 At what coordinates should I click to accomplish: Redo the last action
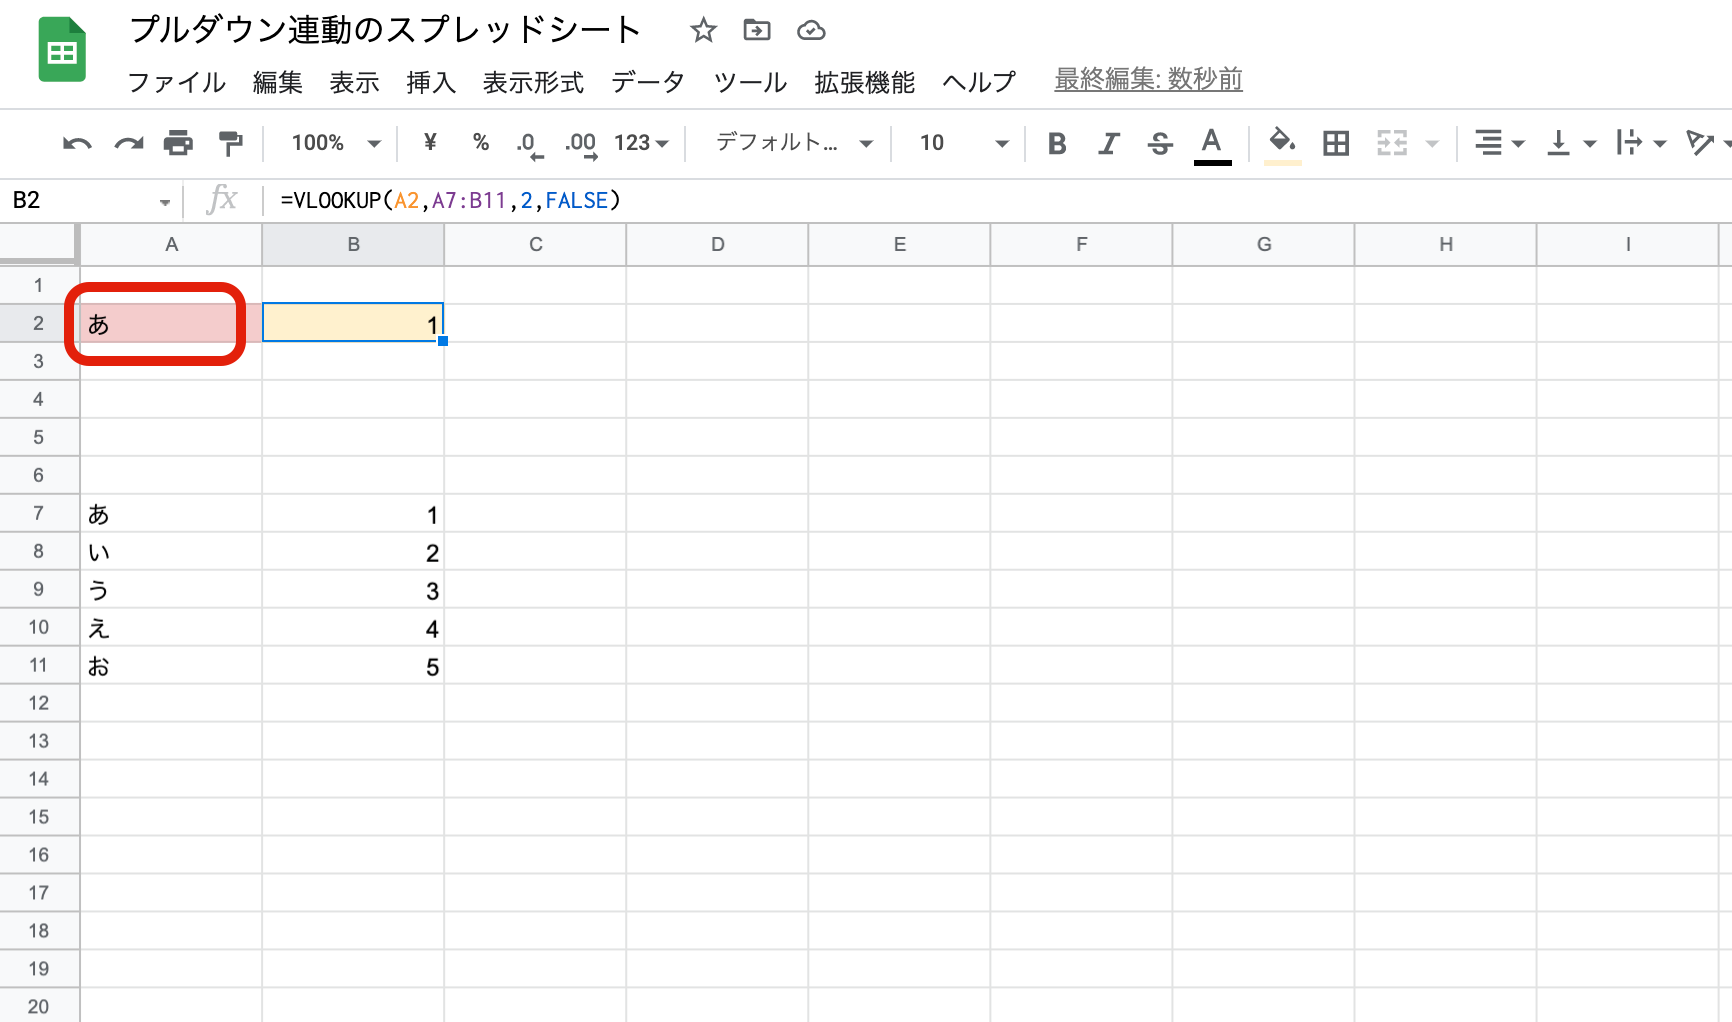pos(129,144)
